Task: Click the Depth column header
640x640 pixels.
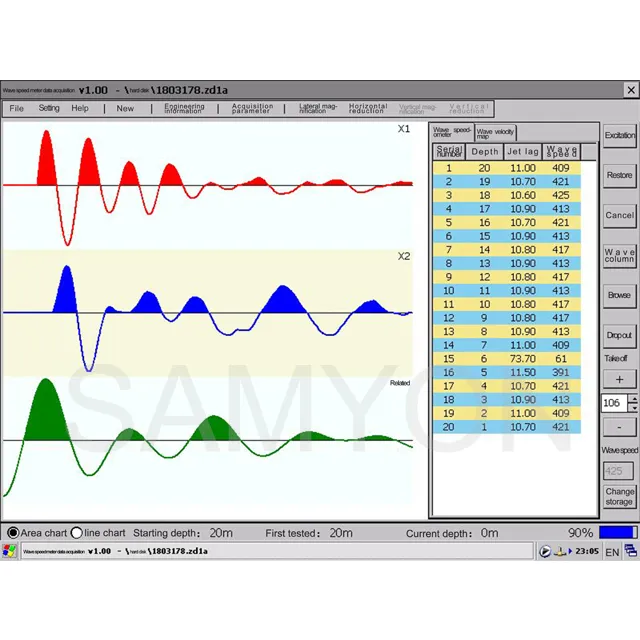Action: 484,152
